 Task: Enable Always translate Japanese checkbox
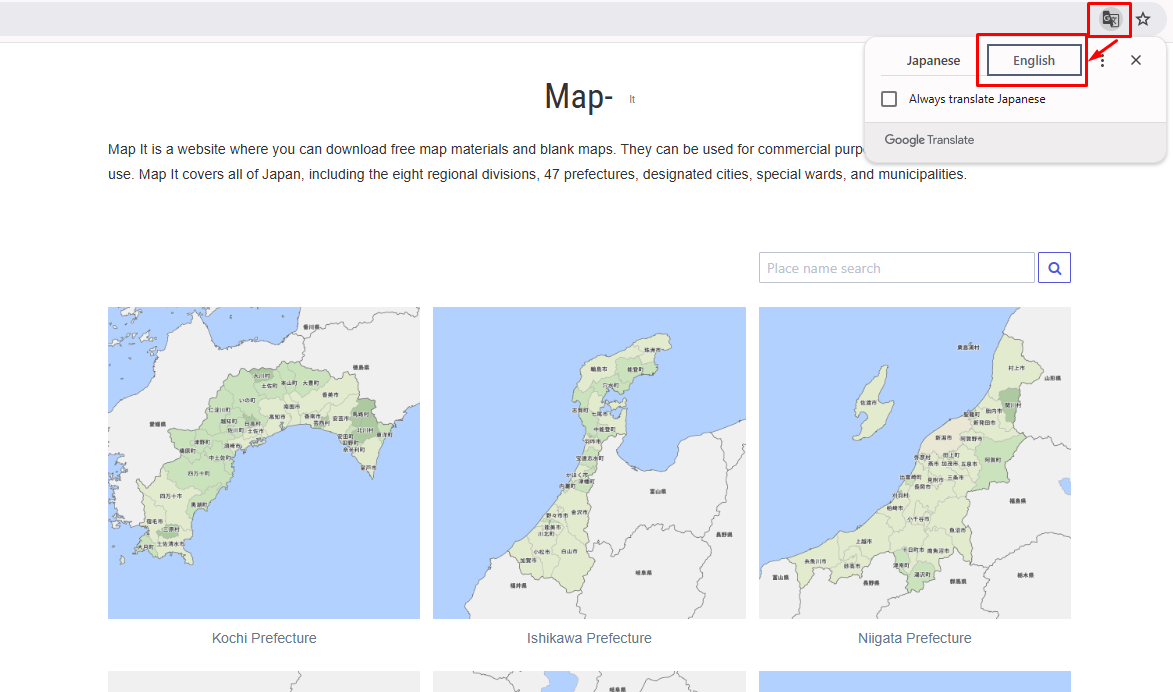pyautogui.click(x=889, y=99)
